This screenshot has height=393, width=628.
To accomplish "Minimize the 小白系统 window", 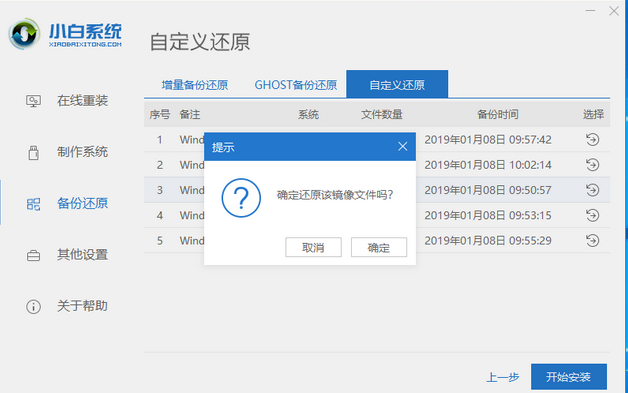I will click(590, 11).
